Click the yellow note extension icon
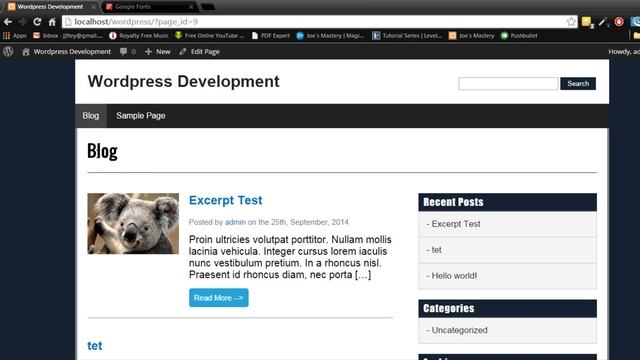 (587, 22)
